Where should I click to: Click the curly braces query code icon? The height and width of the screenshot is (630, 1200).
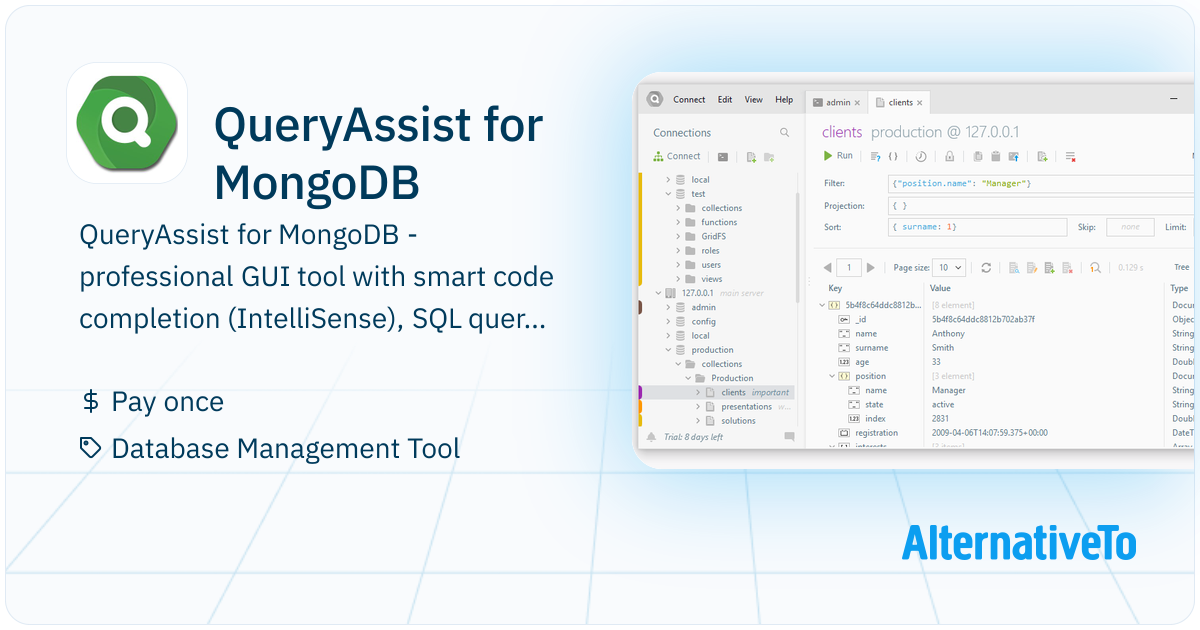893,157
